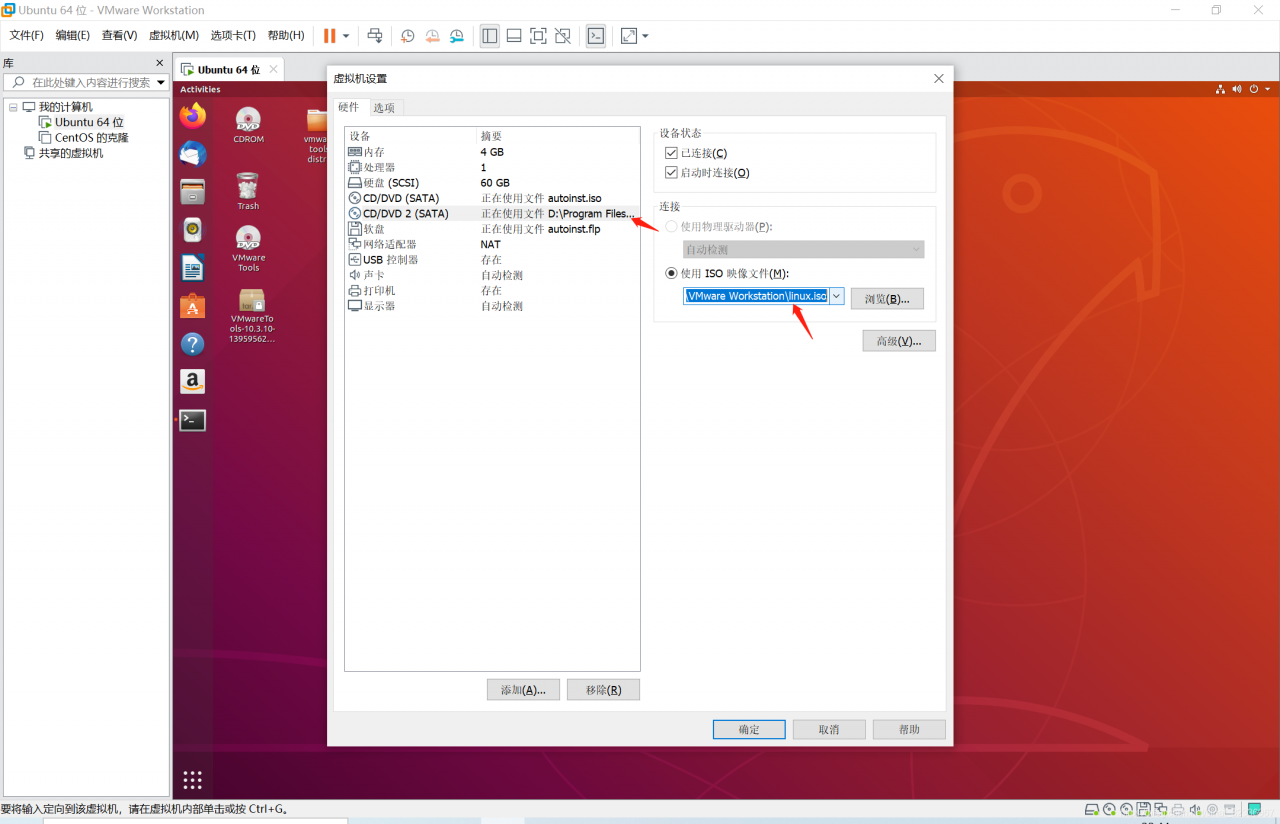Open the 虚拟机(M) menu
Image resolution: width=1280 pixels, height=824 pixels.
174,35
